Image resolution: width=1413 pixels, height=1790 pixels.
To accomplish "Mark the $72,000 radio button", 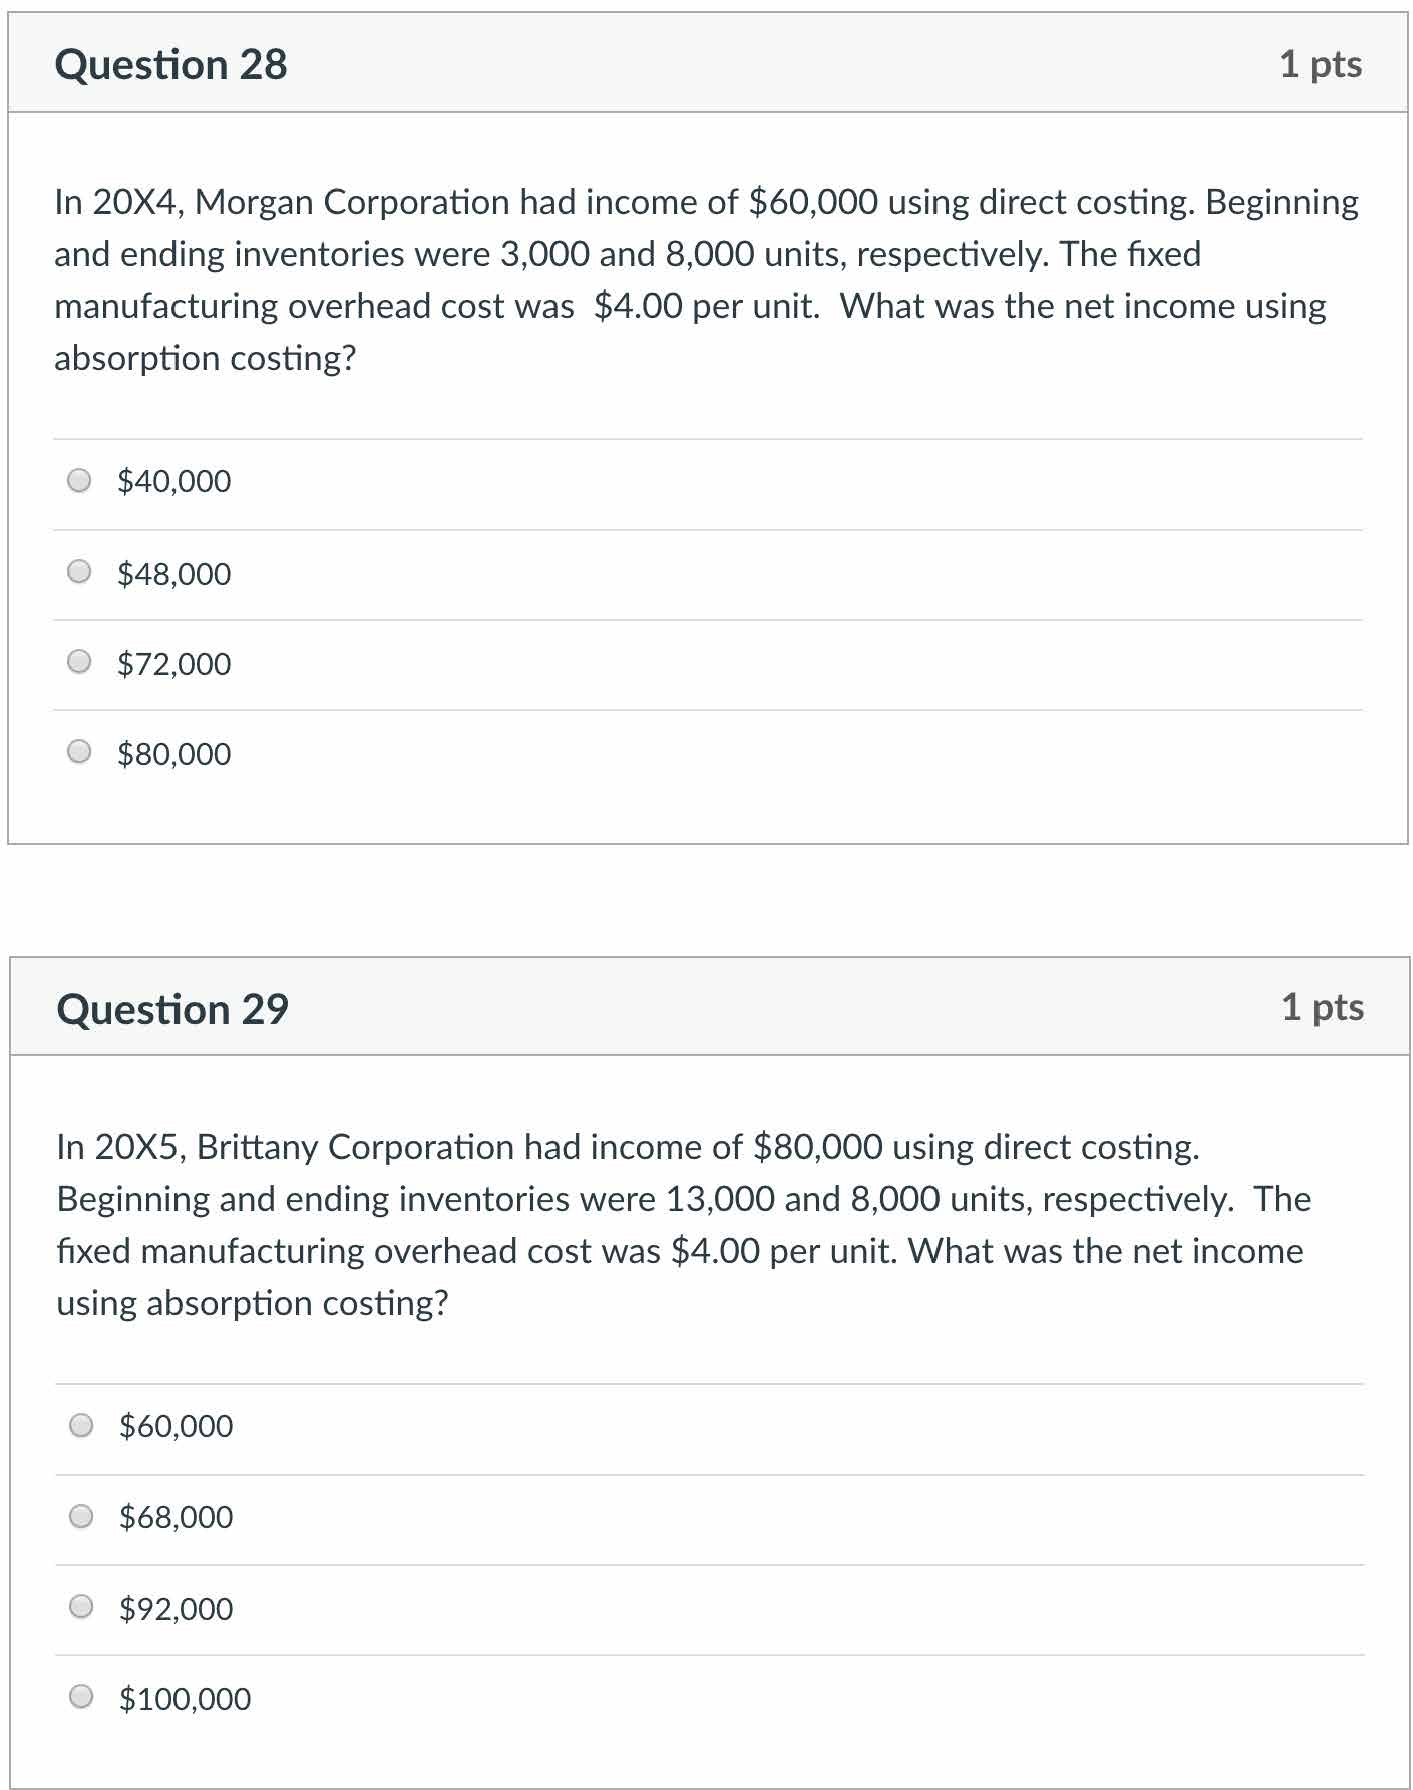I will coord(80,662).
